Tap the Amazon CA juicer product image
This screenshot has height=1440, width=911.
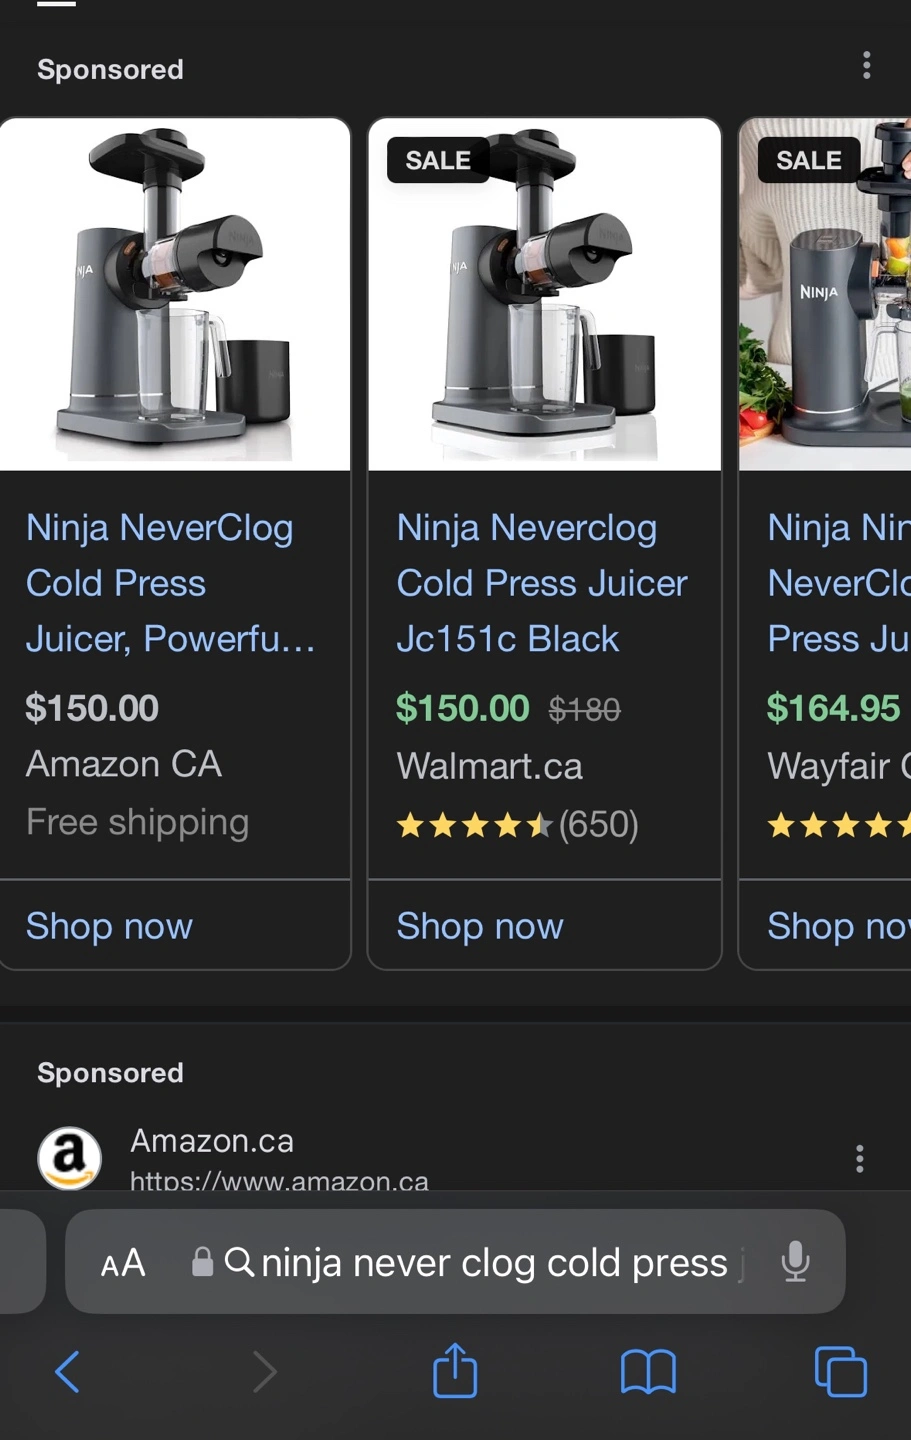pyautogui.click(x=175, y=295)
